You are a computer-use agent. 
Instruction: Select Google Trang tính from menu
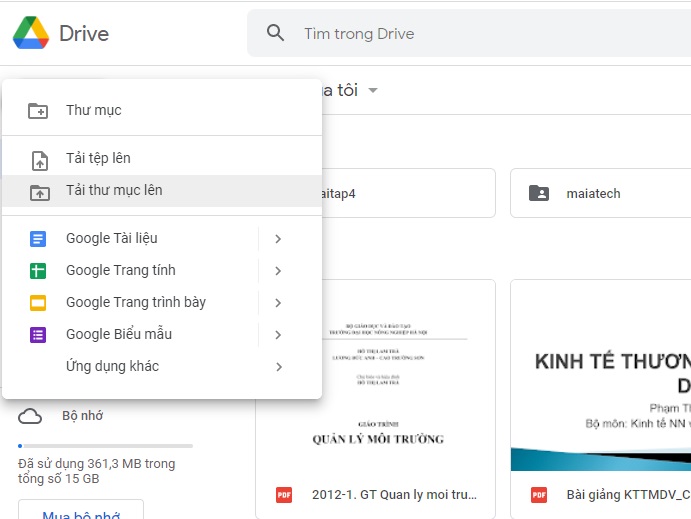(x=130, y=271)
